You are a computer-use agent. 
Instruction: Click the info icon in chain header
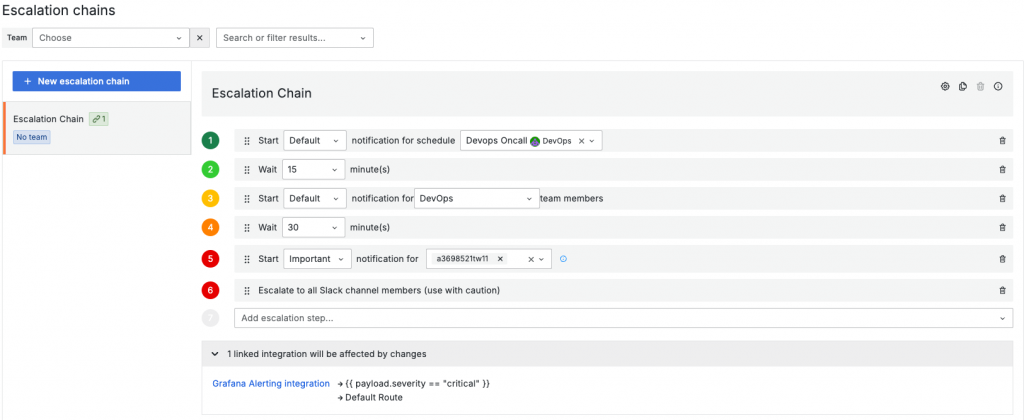click(x=998, y=86)
